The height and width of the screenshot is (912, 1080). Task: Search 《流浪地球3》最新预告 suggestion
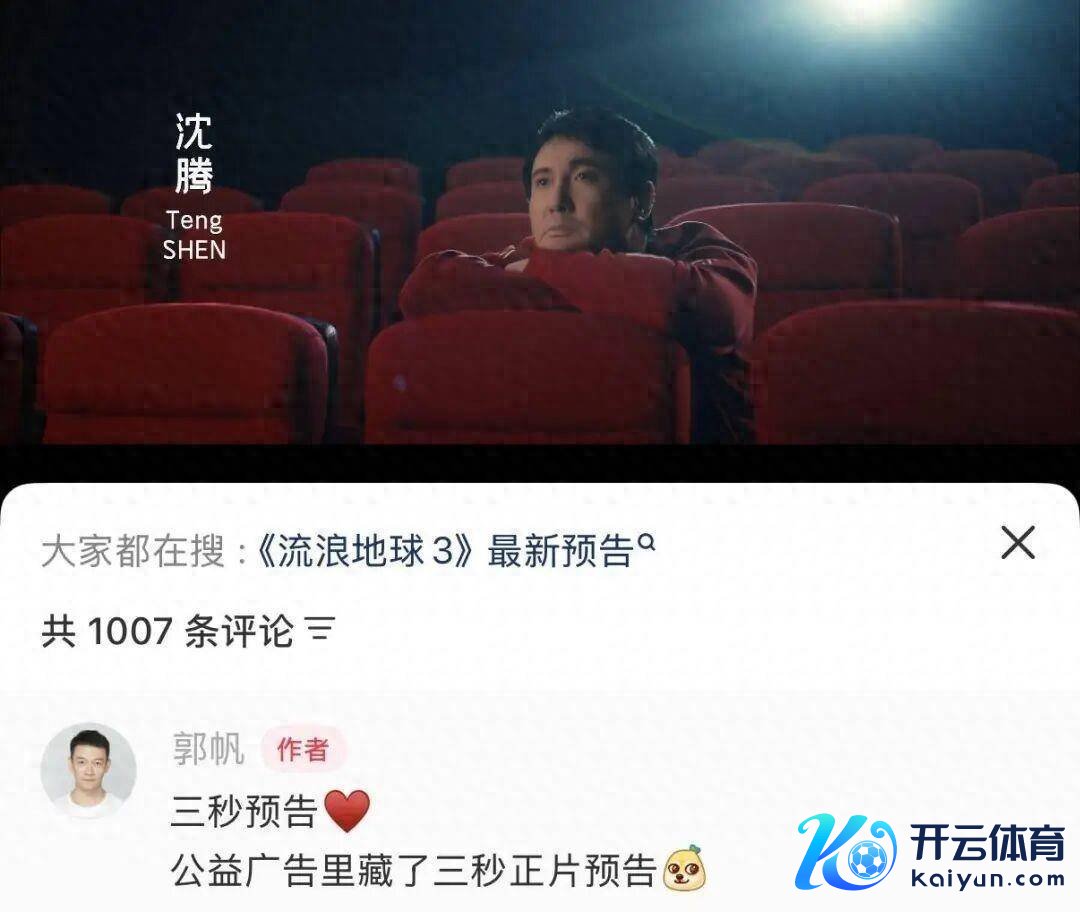click(445, 551)
